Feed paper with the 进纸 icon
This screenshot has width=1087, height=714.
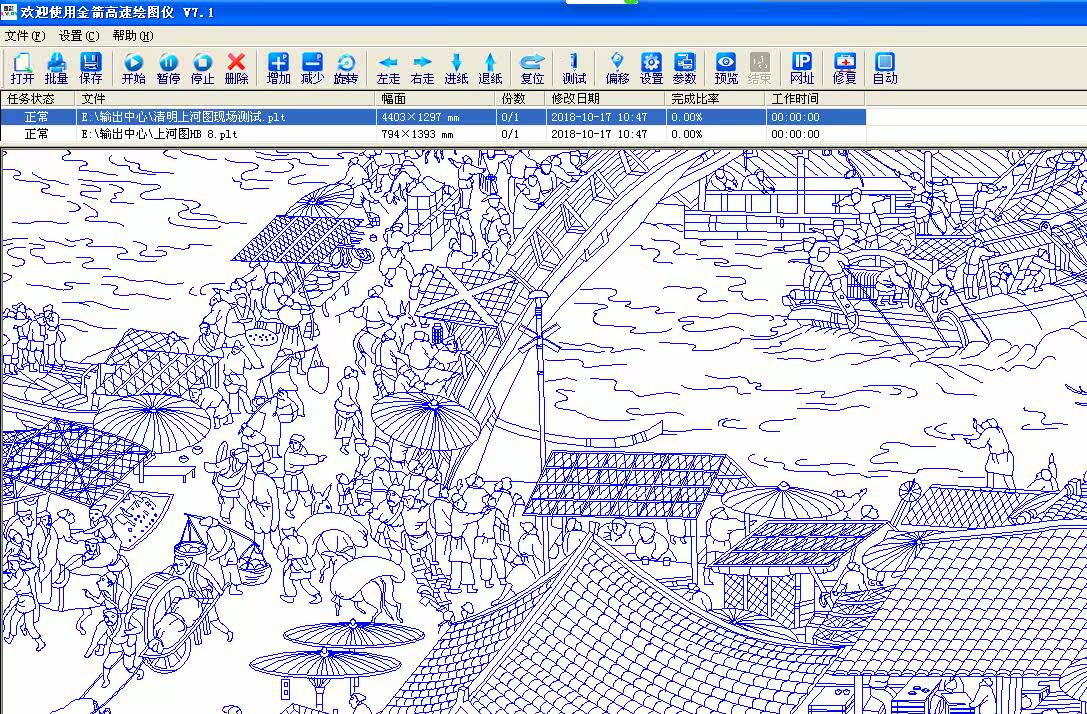pyautogui.click(x=456, y=69)
